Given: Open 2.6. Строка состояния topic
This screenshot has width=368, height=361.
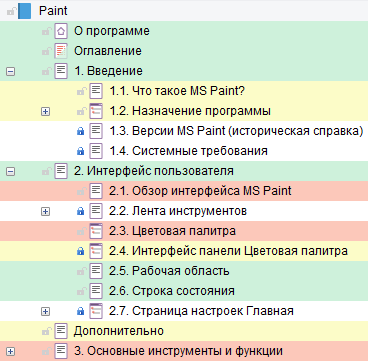Looking at the screenshot, I should [x=172, y=291].
